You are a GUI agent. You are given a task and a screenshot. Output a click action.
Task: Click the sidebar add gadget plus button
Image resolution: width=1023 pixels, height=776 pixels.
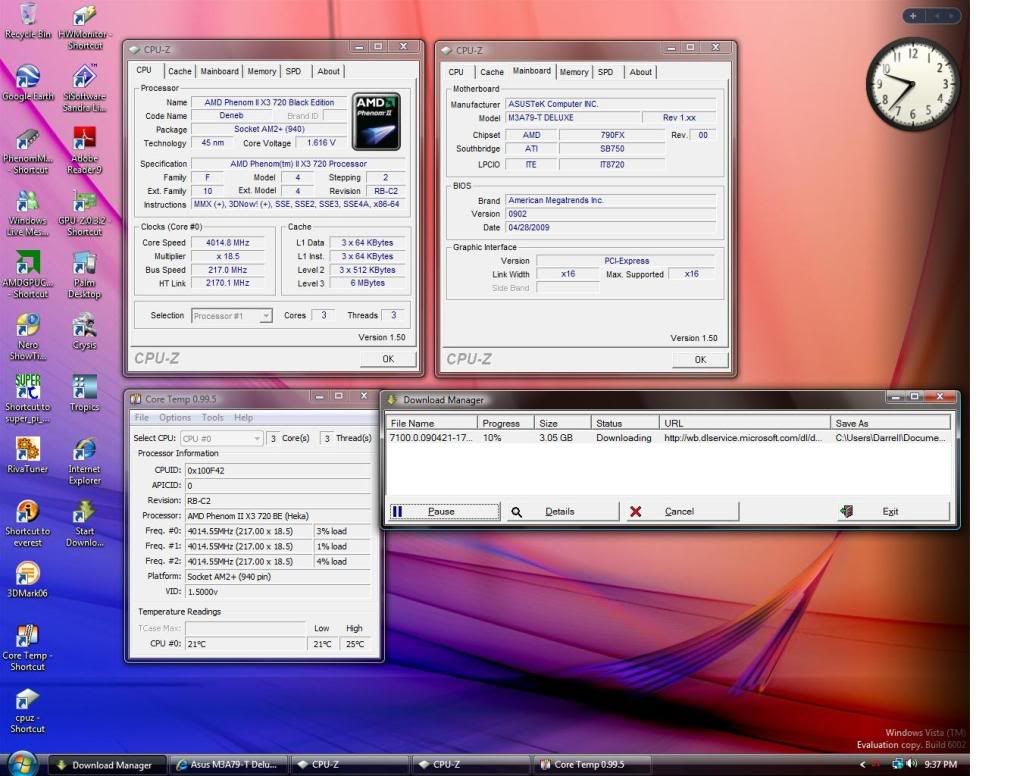(x=913, y=16)
